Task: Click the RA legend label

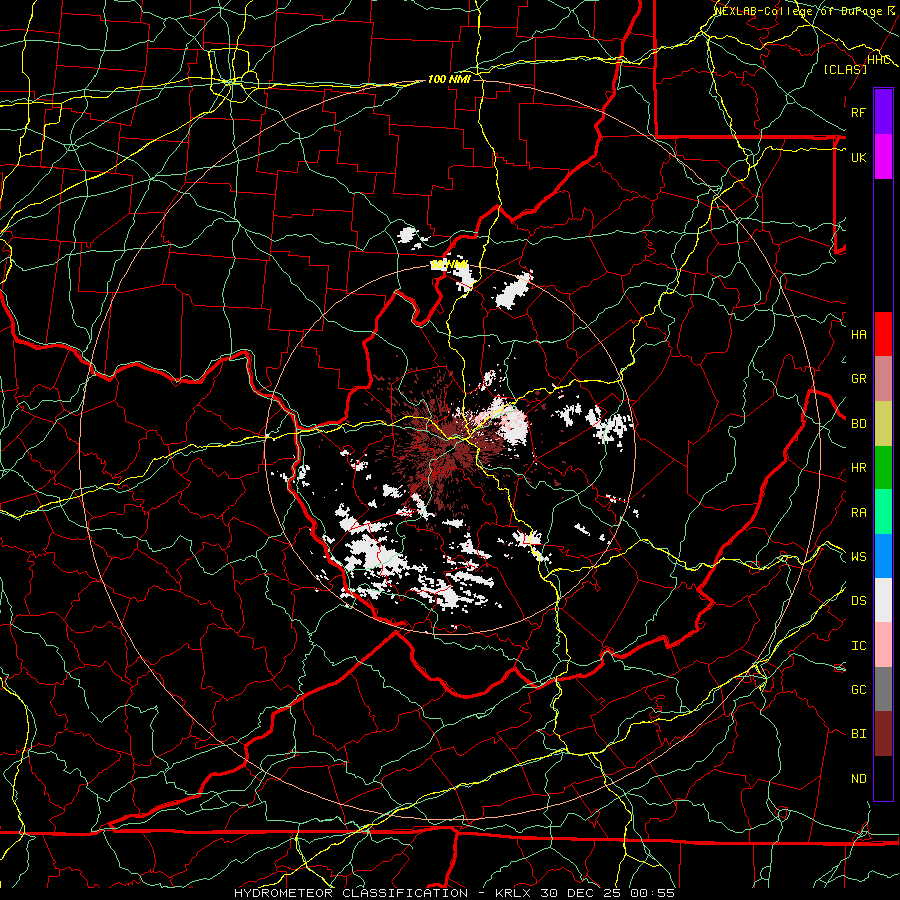Action: coord(858,513)
